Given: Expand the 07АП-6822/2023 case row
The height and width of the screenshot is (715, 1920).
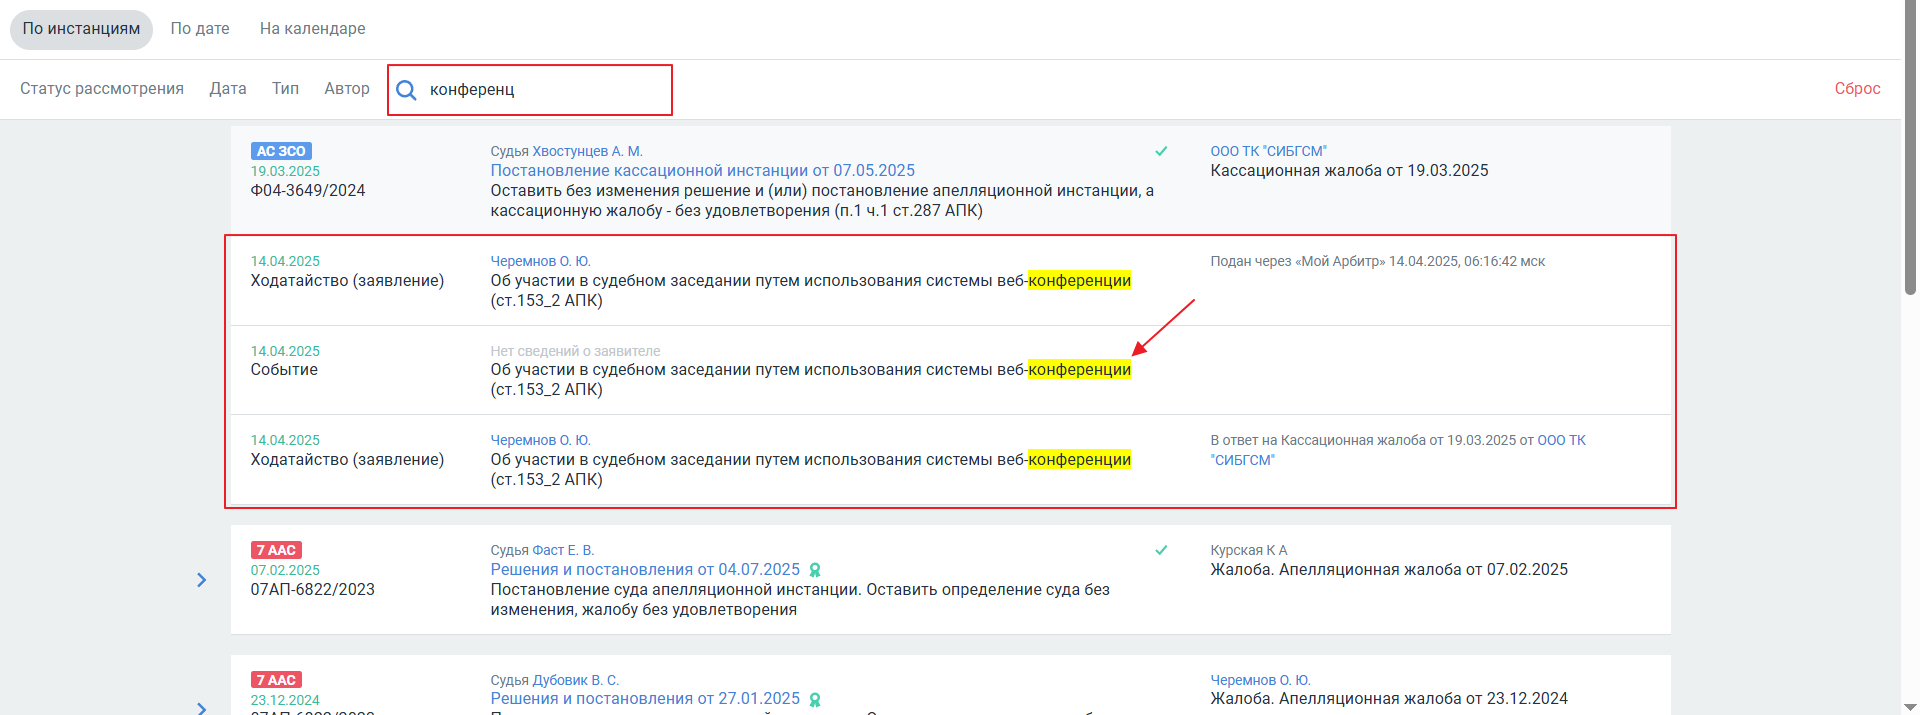Looking at the screenshot, I should pyautogui.click(x=202, y=580).
